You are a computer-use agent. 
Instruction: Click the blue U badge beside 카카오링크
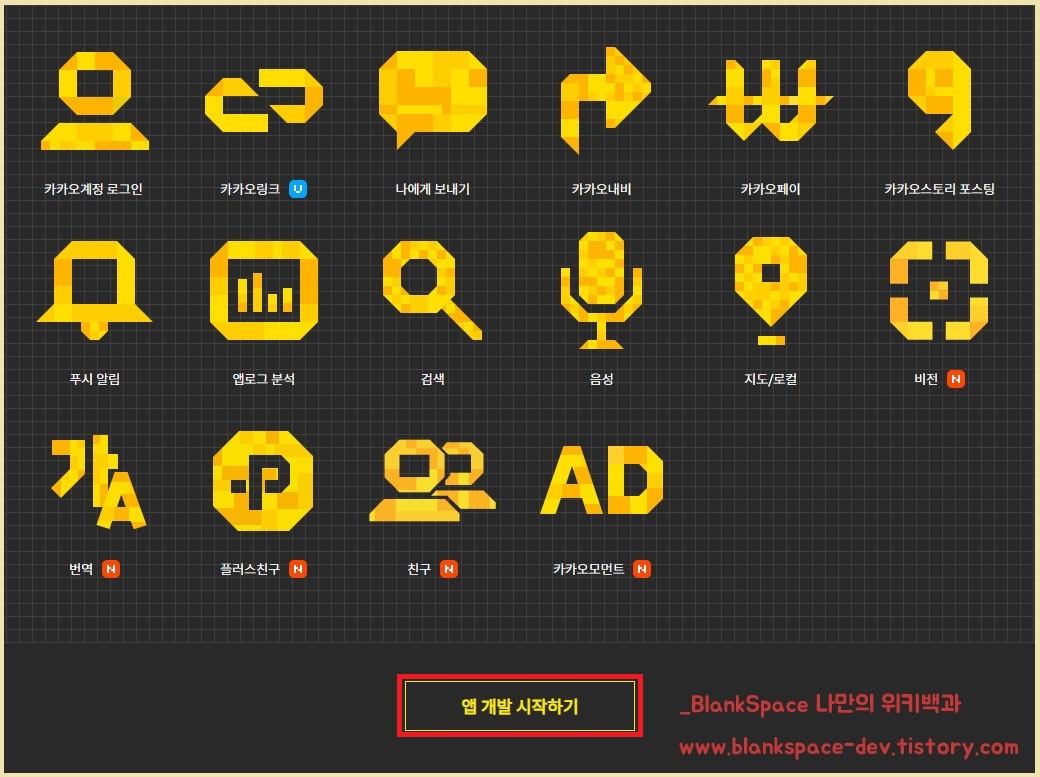(298, 189)
